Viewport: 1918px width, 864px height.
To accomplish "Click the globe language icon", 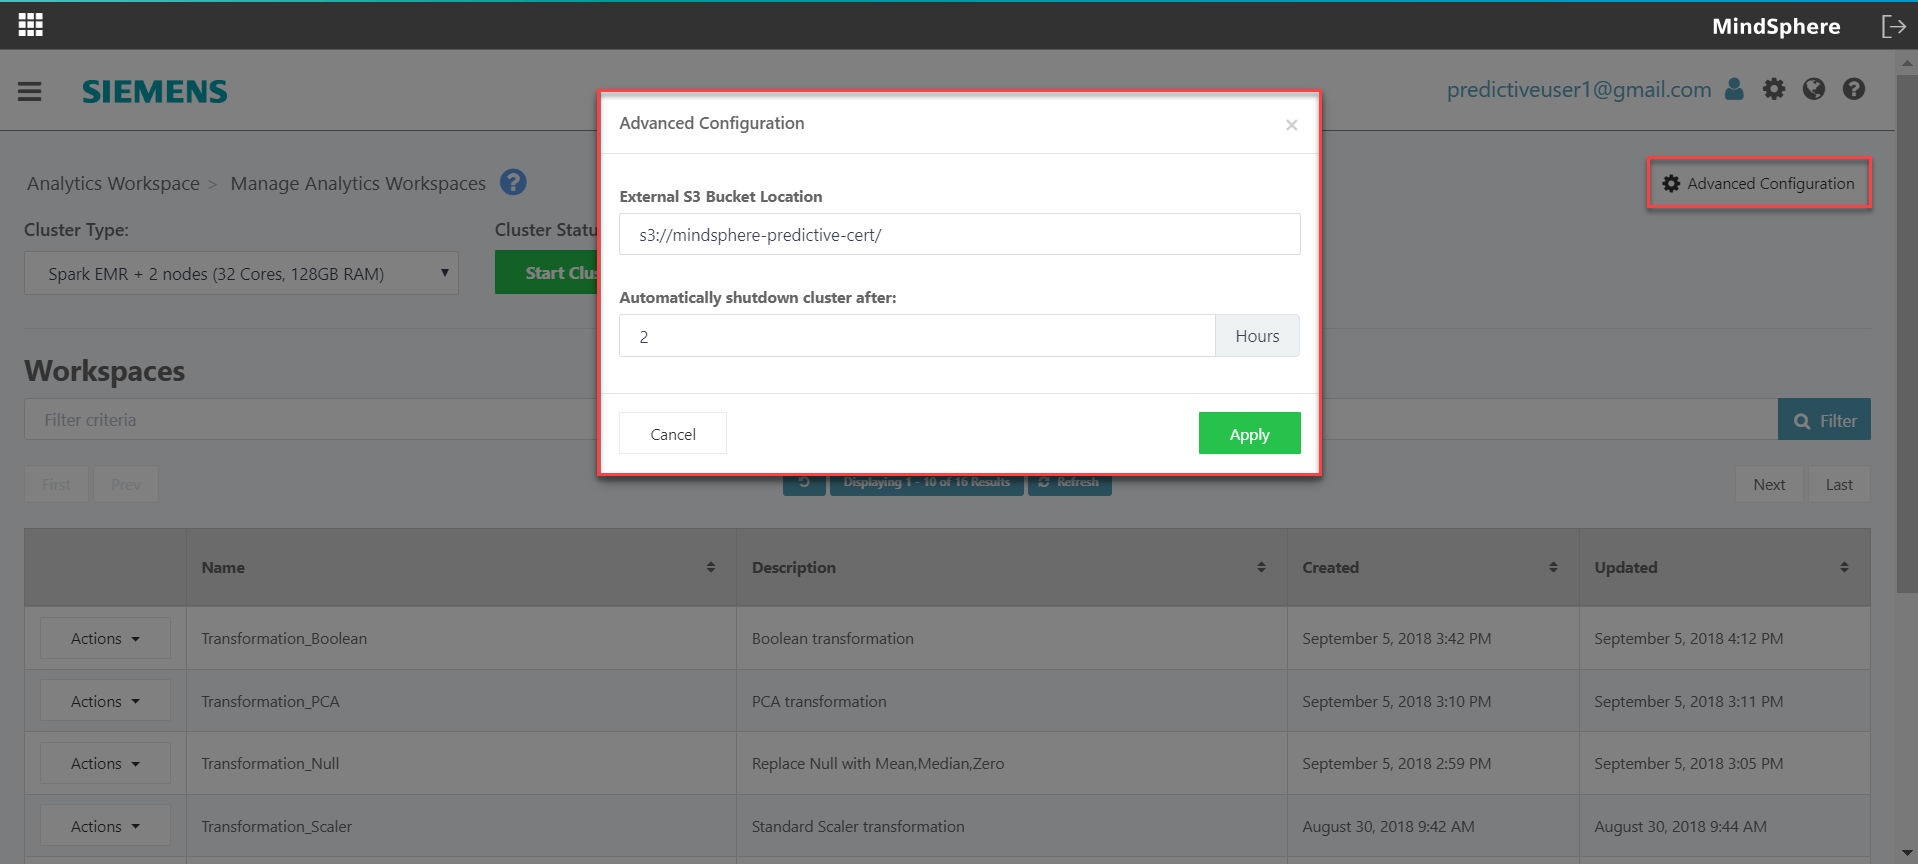I will point(1814,89).
